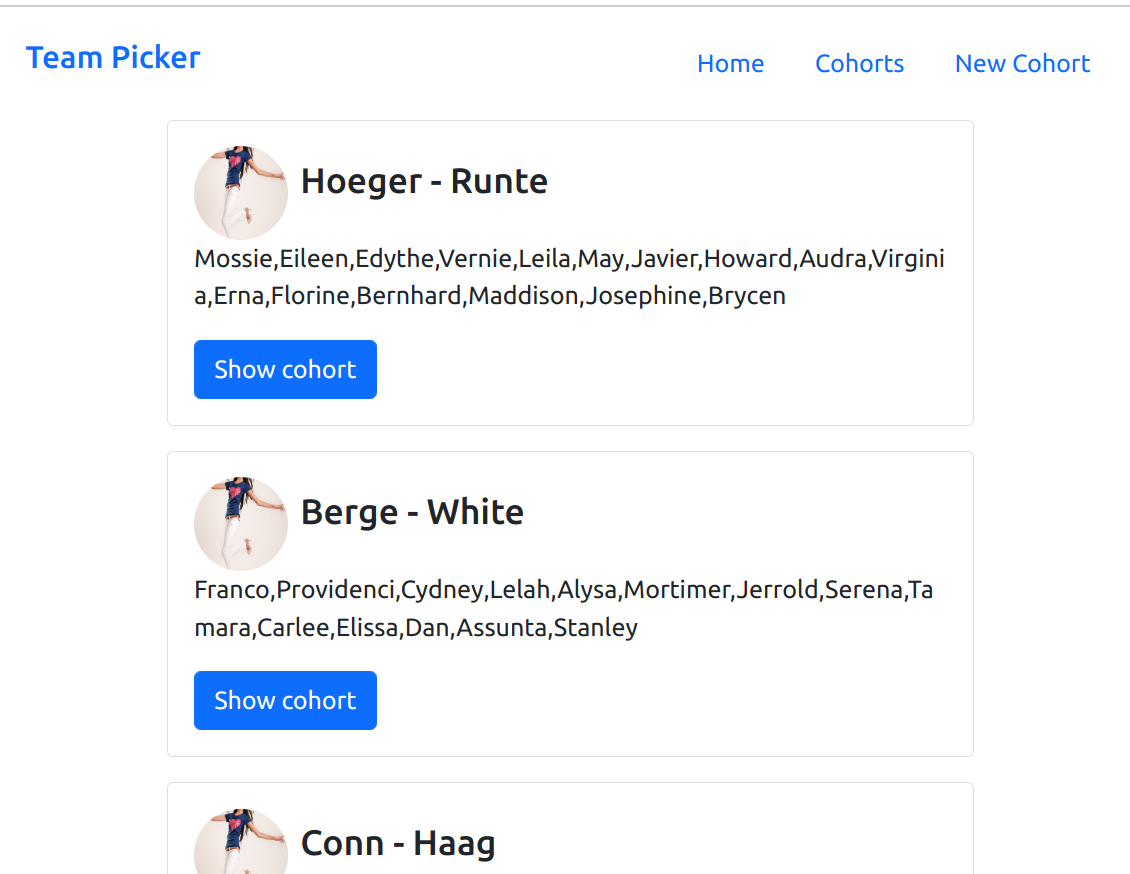The width and height of the screenshot is (1130, 874).
Task: Click the Berge - White cohort title
Action: (412, 511)
